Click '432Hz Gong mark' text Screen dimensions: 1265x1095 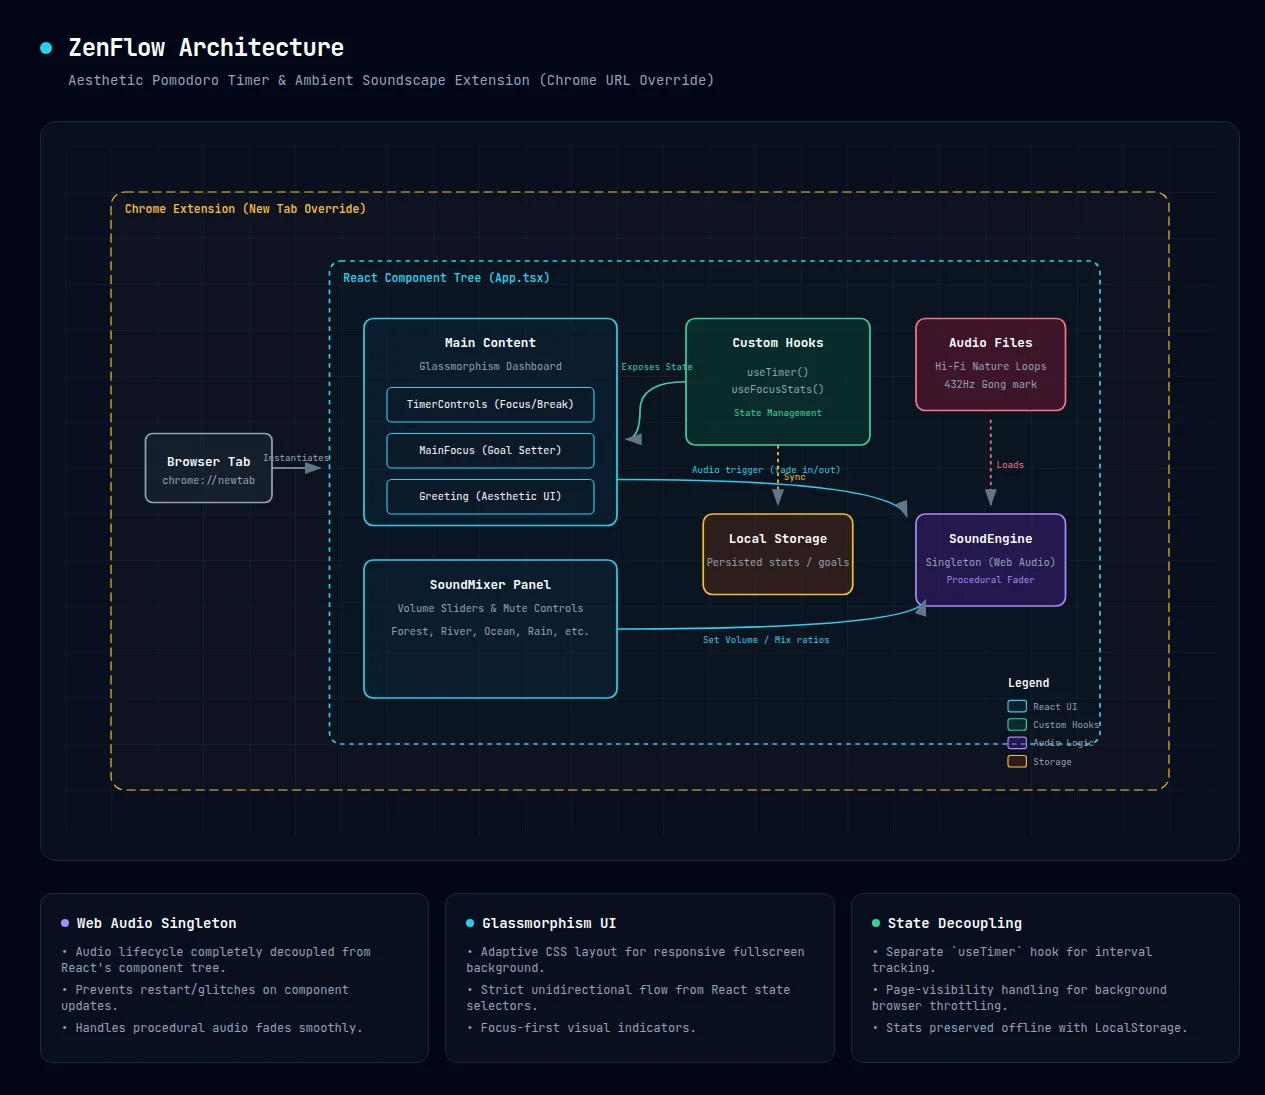click(x=991, y=385)
